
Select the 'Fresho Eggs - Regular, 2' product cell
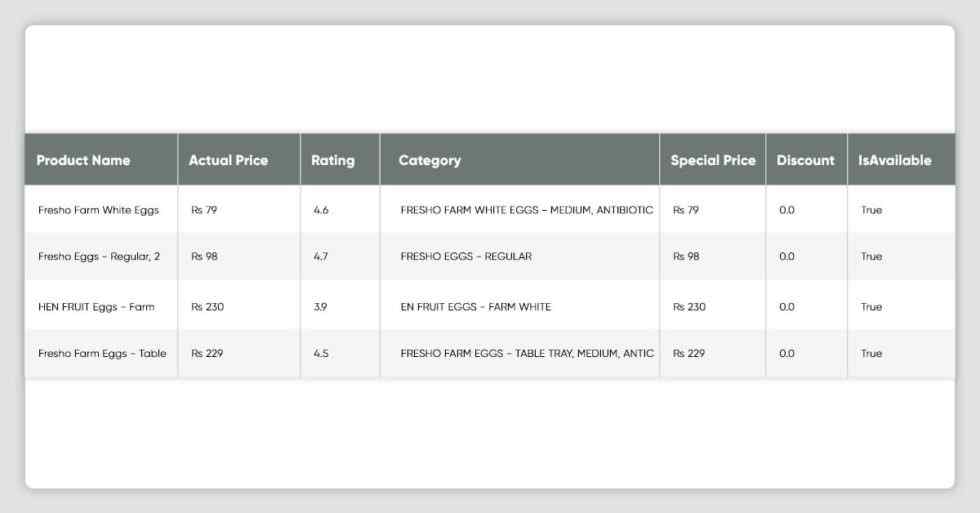click(99, 256)
